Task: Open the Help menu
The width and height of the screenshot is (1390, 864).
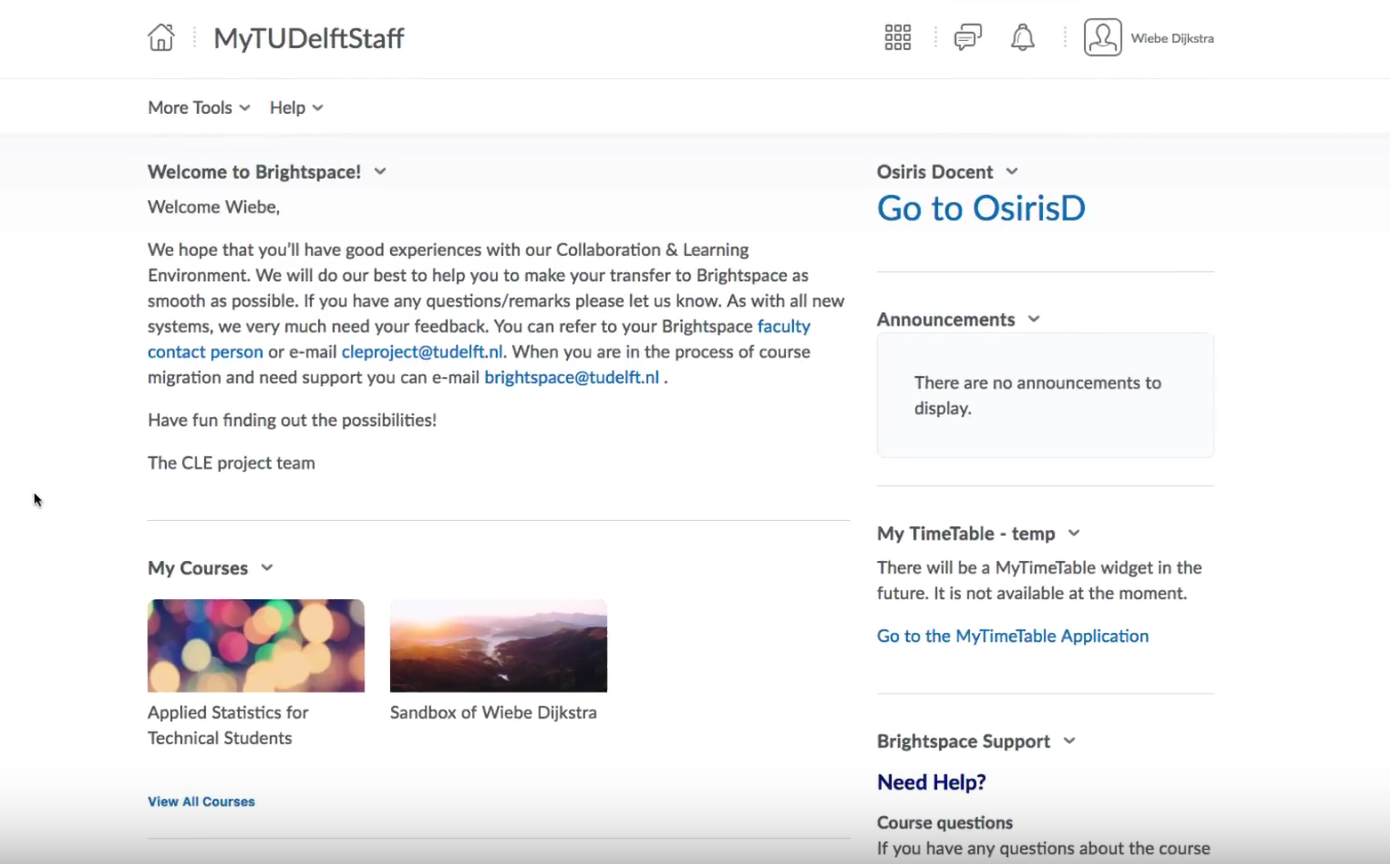Action: click(x=296, y=108)
